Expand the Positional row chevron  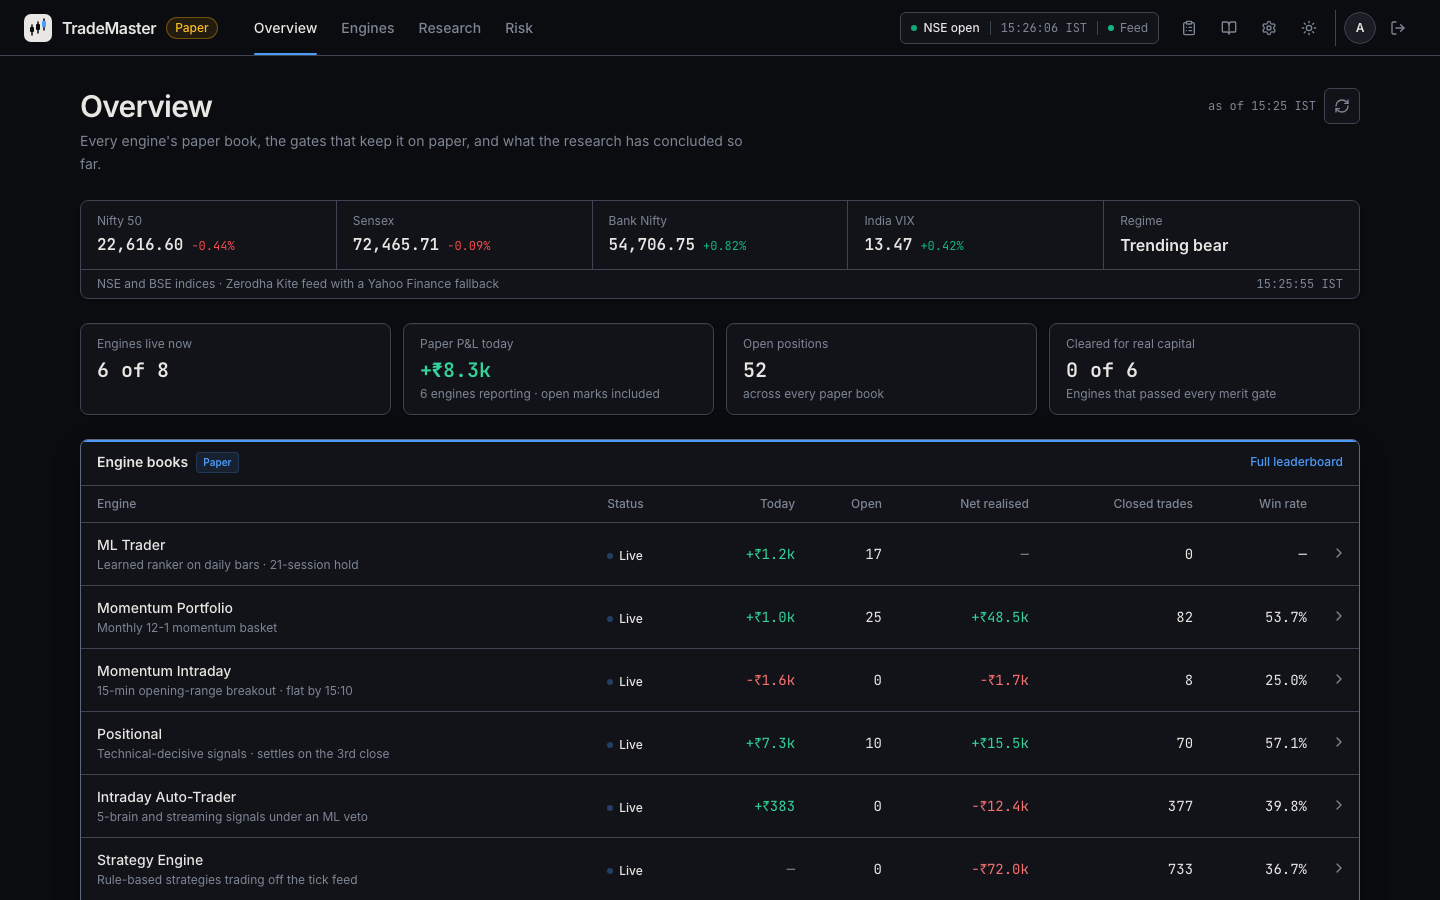(x=1338, y=742)
